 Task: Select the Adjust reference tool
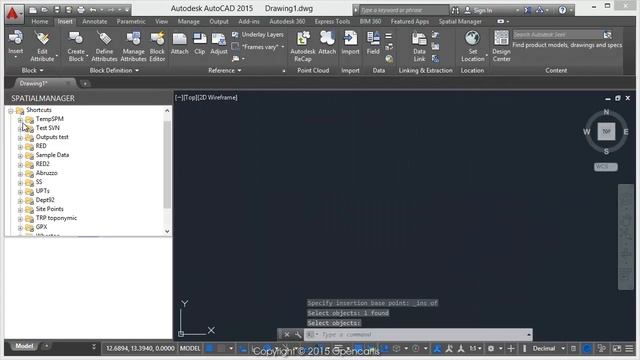point(219,43)
